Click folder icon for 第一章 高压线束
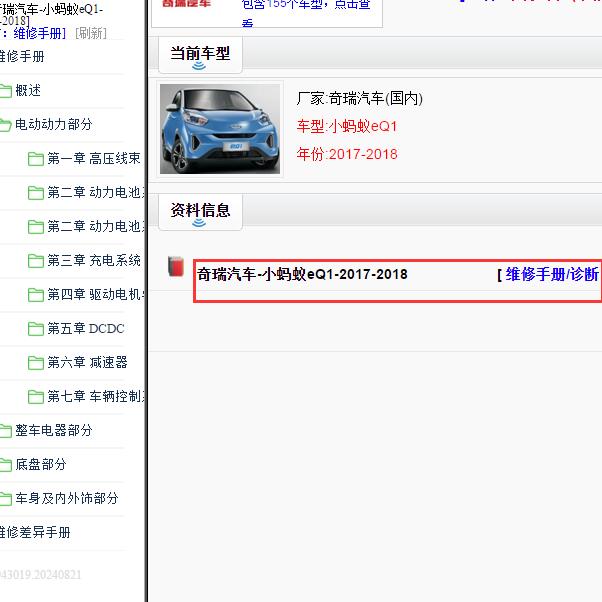The width and height of the screenshot is (602, 602). [x=36, y=159]
